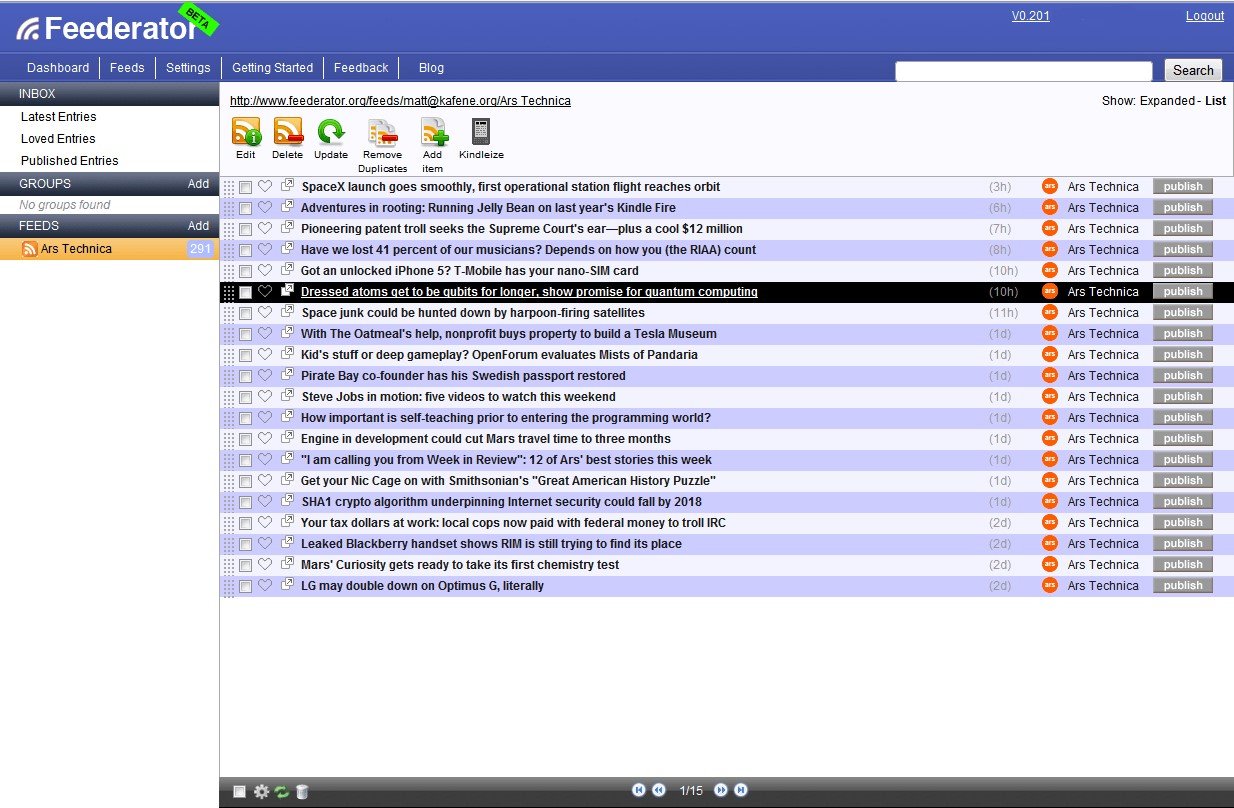Click the 291 unread count badge
Image resolution: width=1234 pixels, height=808 pixels.
click(200, 249)
